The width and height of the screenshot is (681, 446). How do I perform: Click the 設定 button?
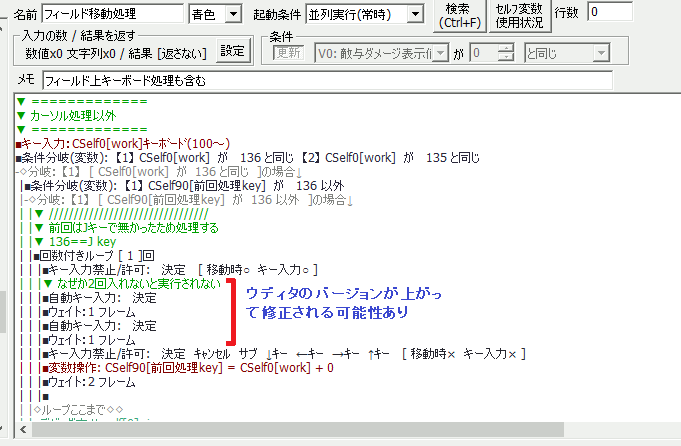233,51
